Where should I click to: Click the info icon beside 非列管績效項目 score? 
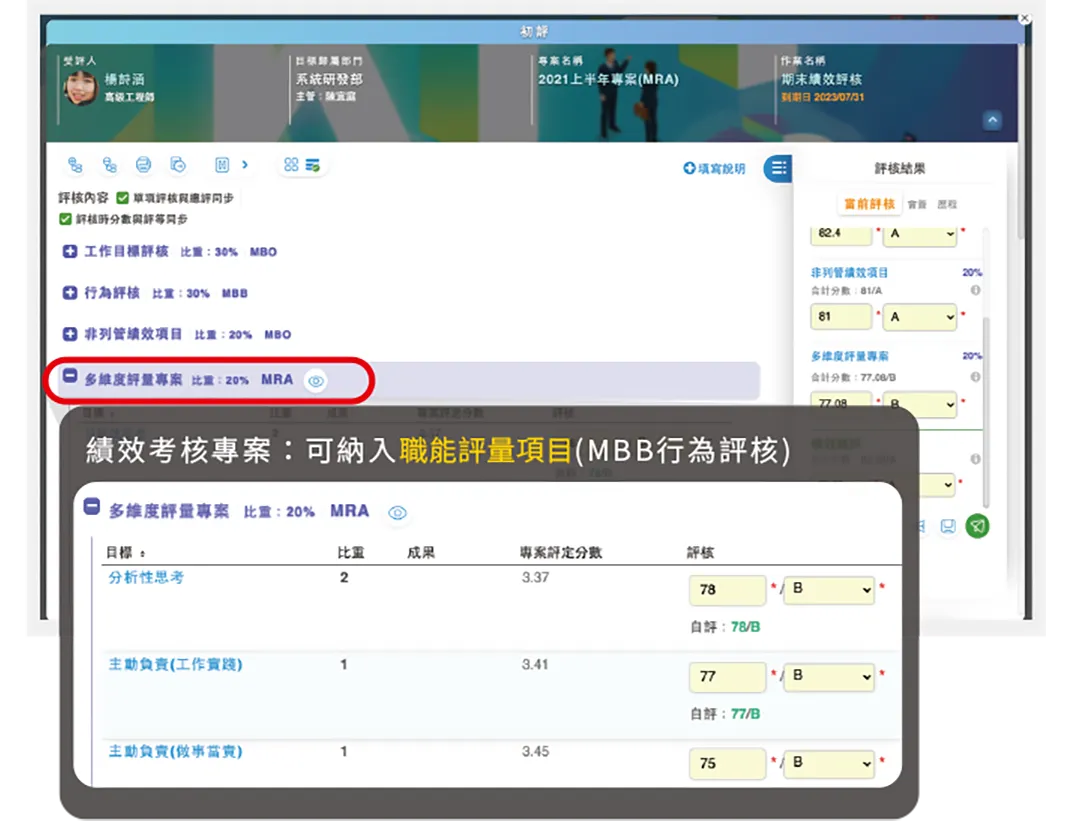click(975, 291)
